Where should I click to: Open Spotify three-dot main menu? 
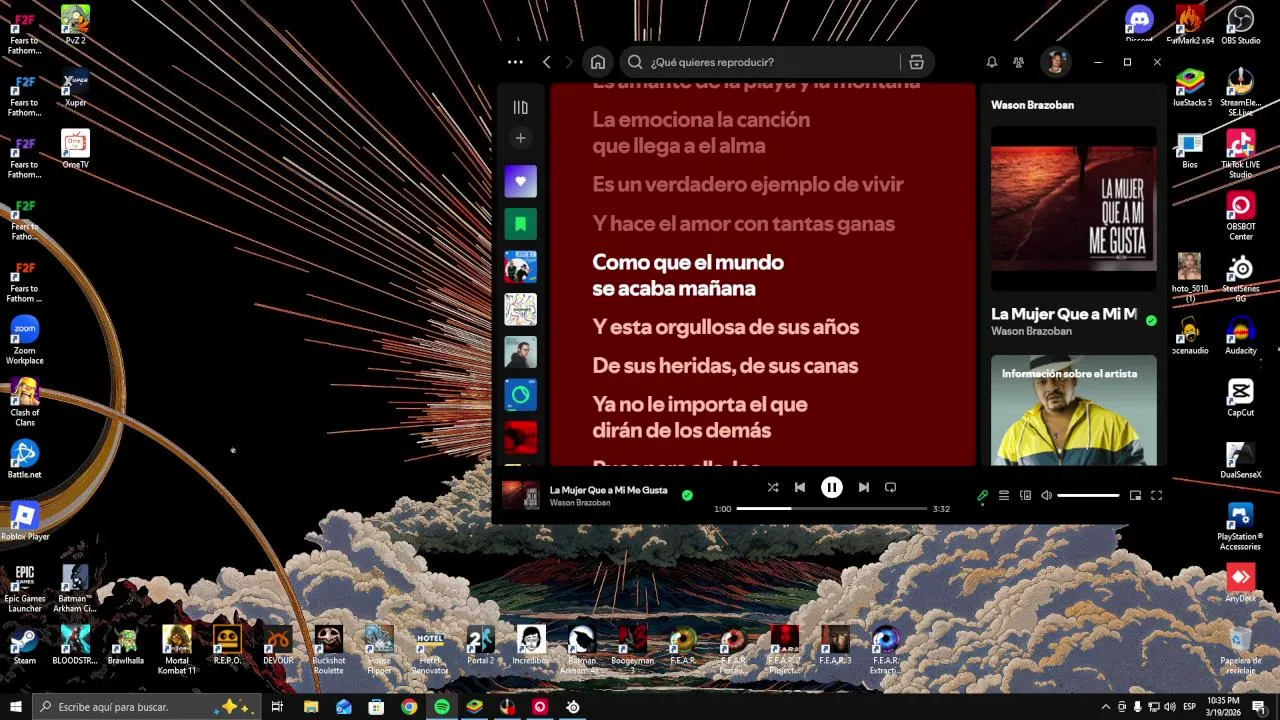pos(515,62)
